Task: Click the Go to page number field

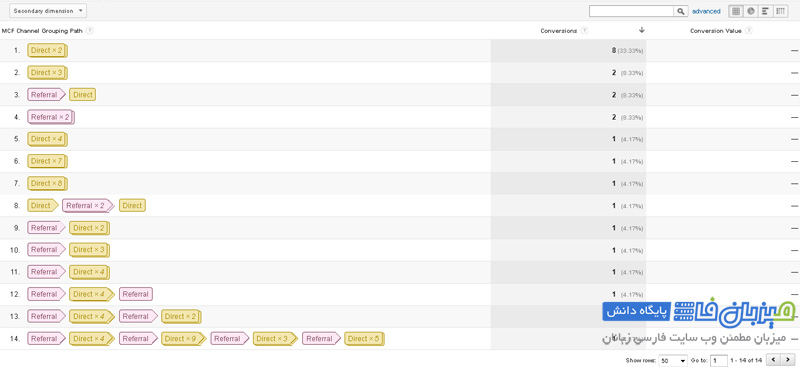Action: (719, 361)
